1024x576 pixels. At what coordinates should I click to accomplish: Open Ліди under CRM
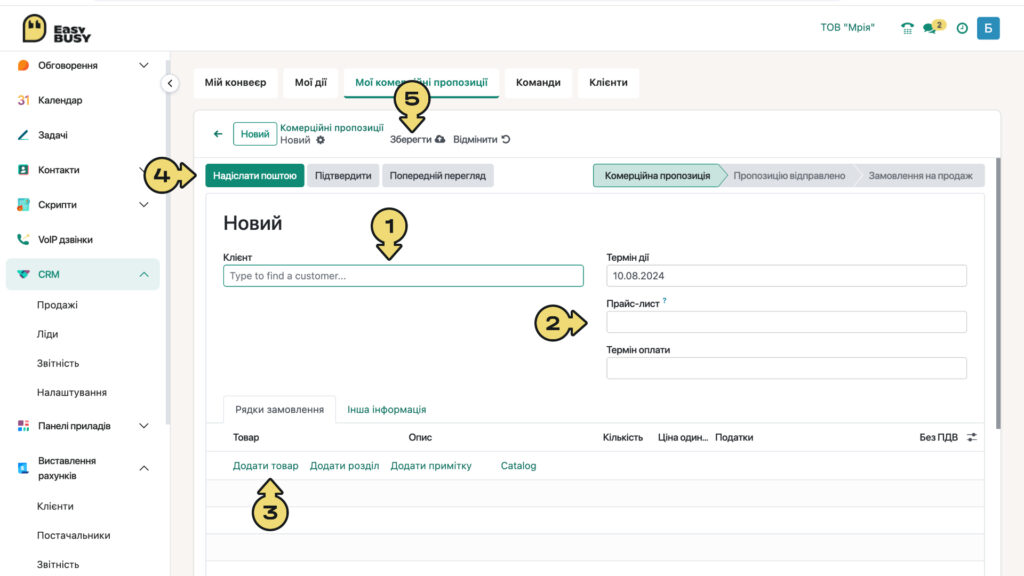click(x=47, y=334)
